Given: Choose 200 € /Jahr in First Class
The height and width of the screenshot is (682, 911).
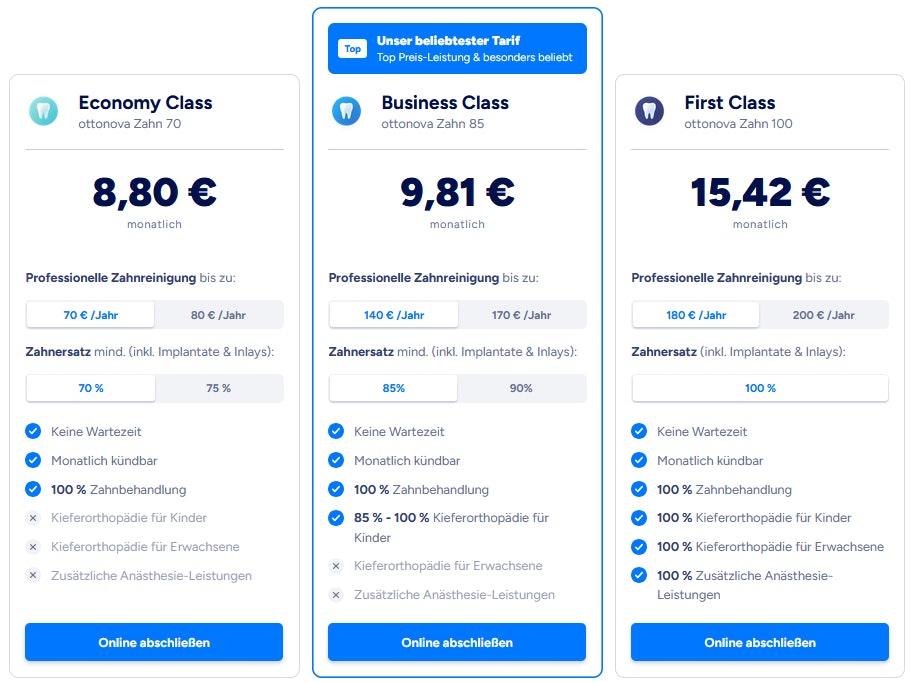Looking at the screenshot, I should [x=824, y=315].
